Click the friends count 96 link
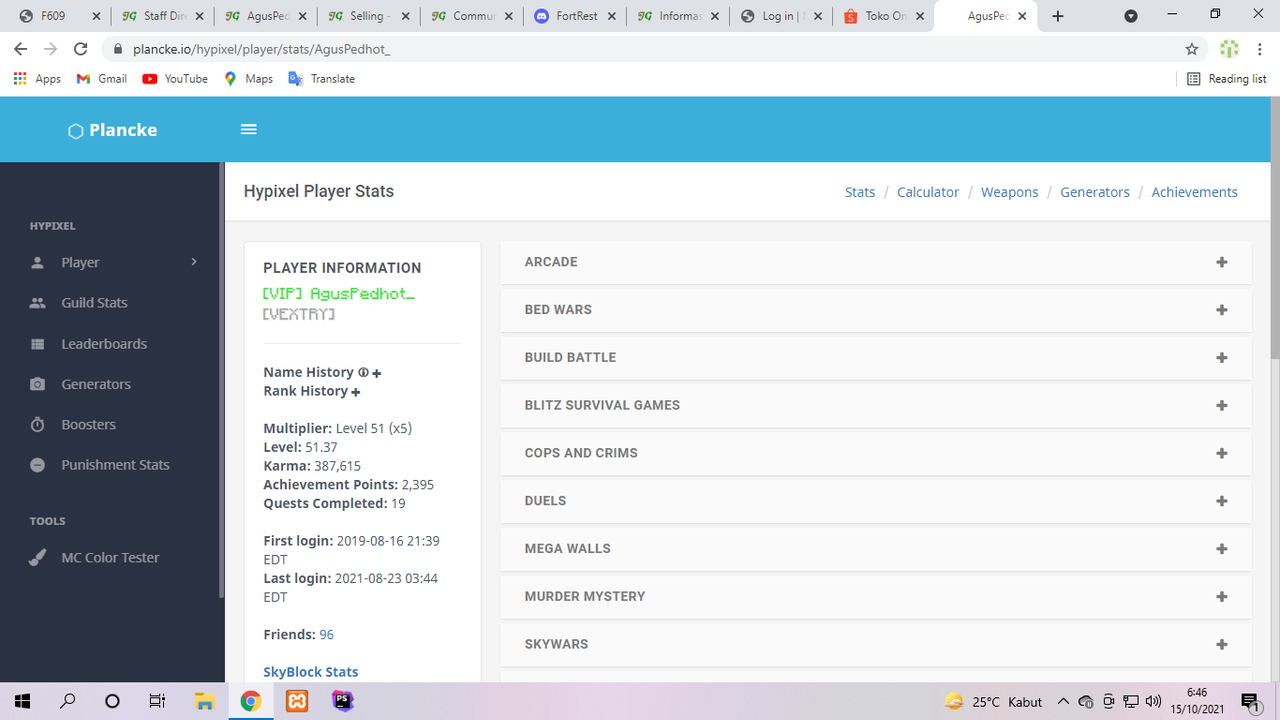The height and width of the screenshot is (720, 1280). 327,635
